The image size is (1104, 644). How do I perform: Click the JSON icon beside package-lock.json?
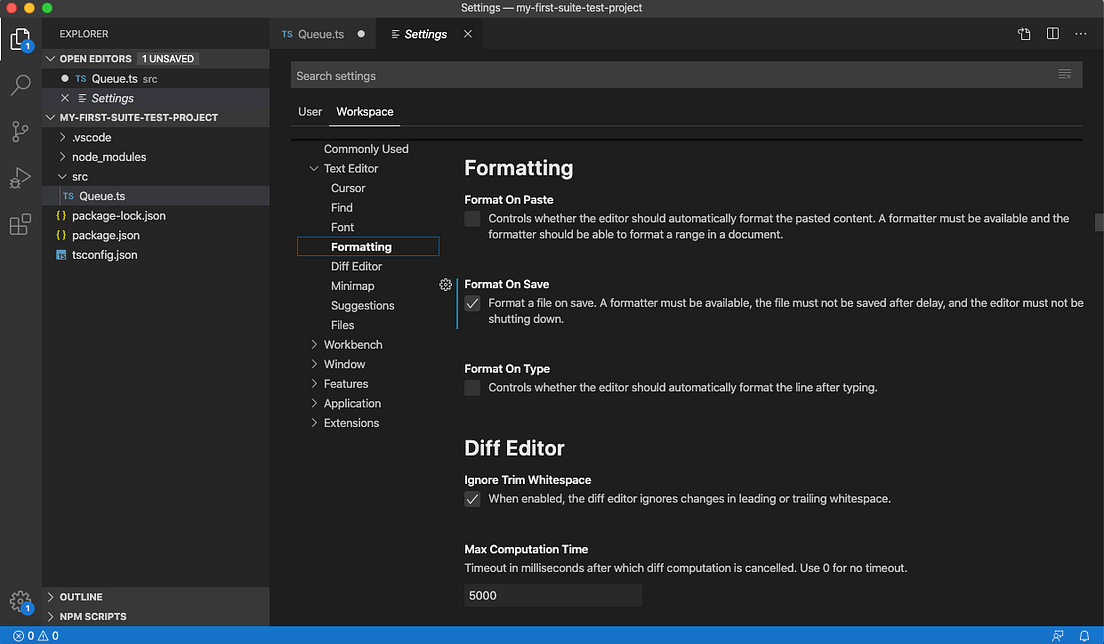[61, 215]
